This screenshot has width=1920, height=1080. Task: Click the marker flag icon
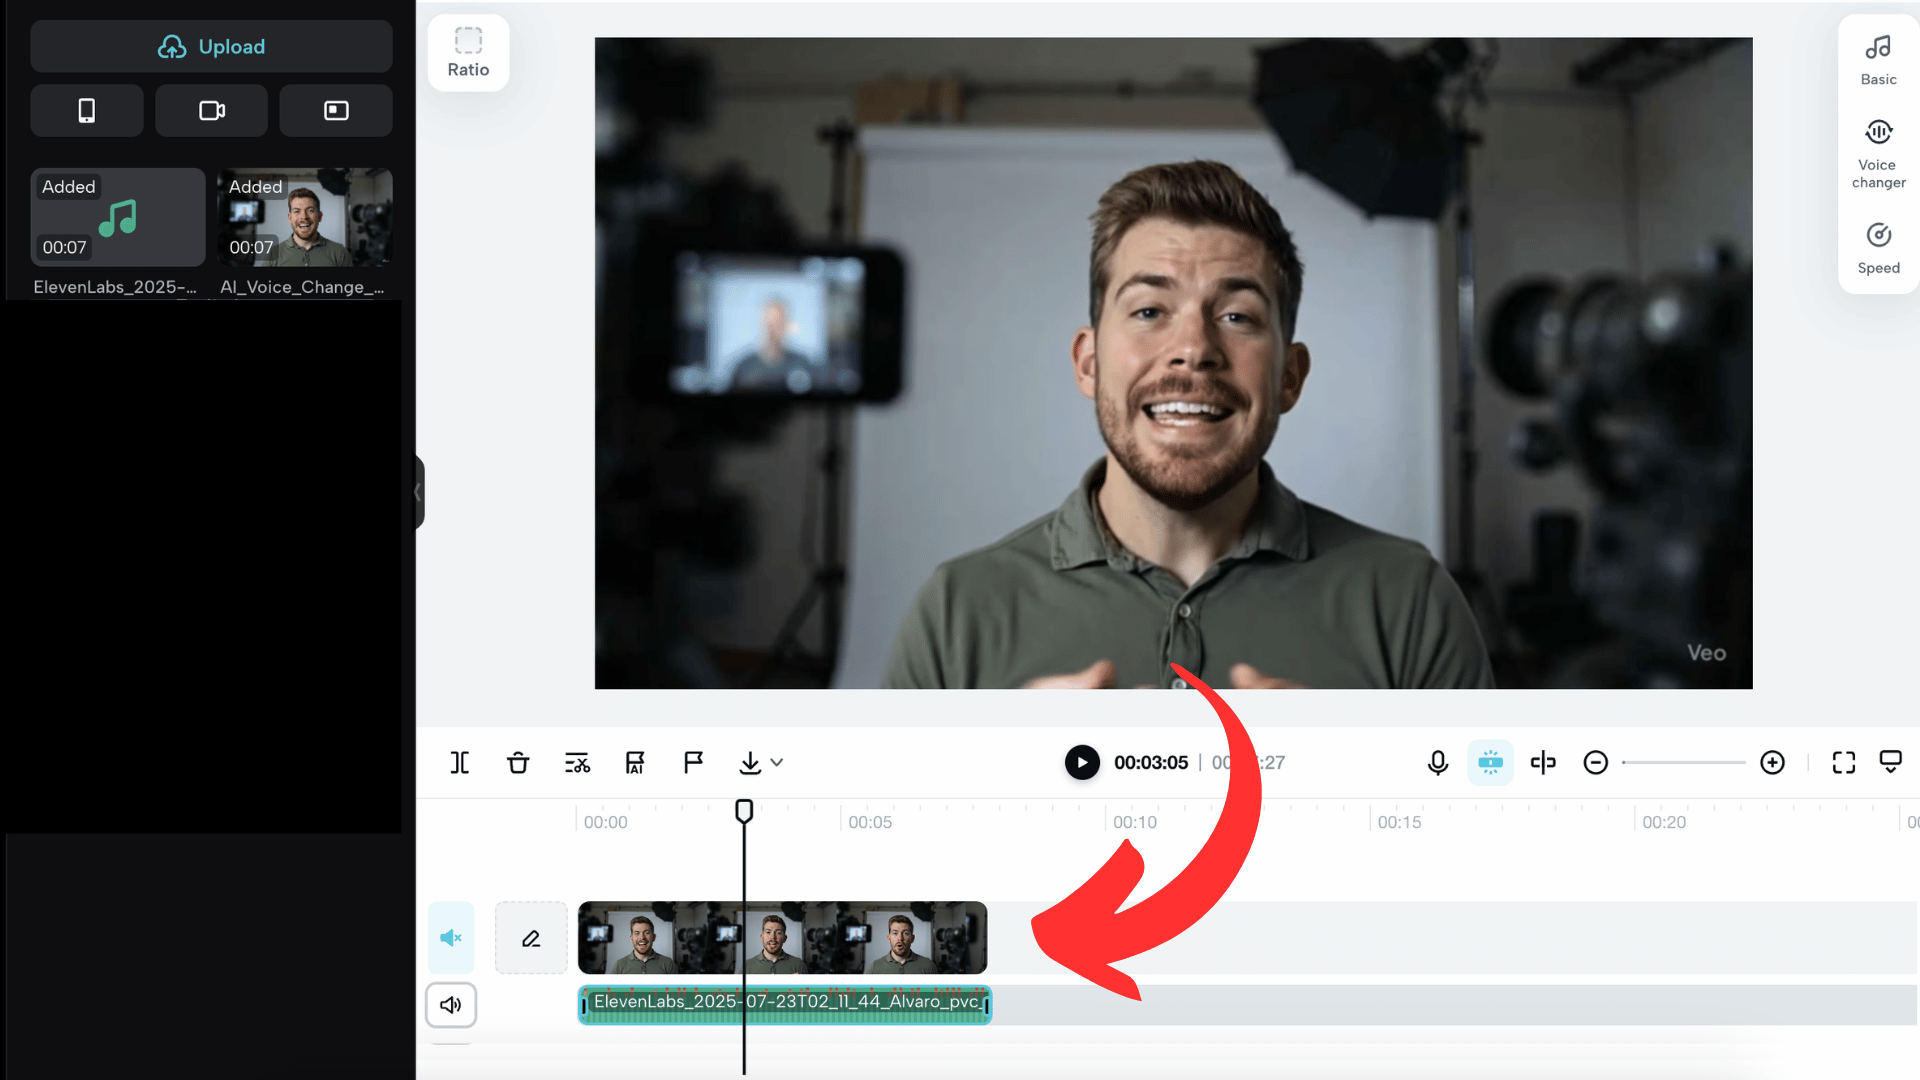[693, 763]
